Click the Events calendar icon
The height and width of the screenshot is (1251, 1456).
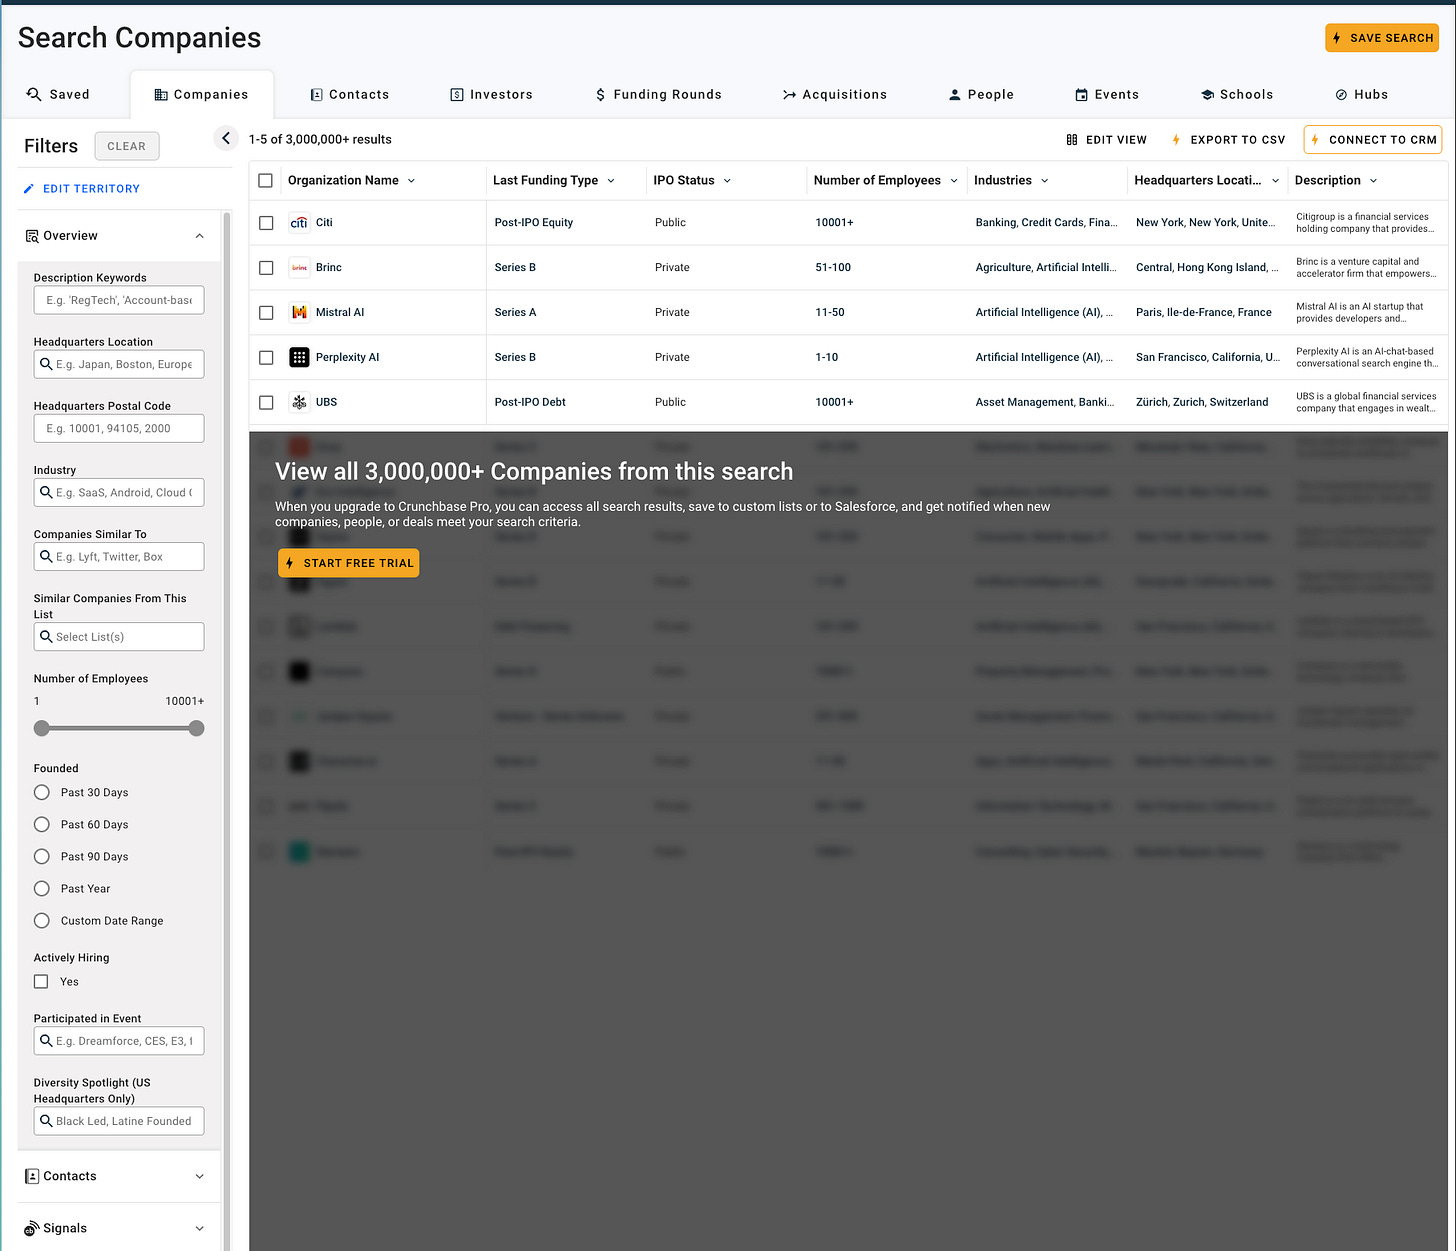[1081, 95]
